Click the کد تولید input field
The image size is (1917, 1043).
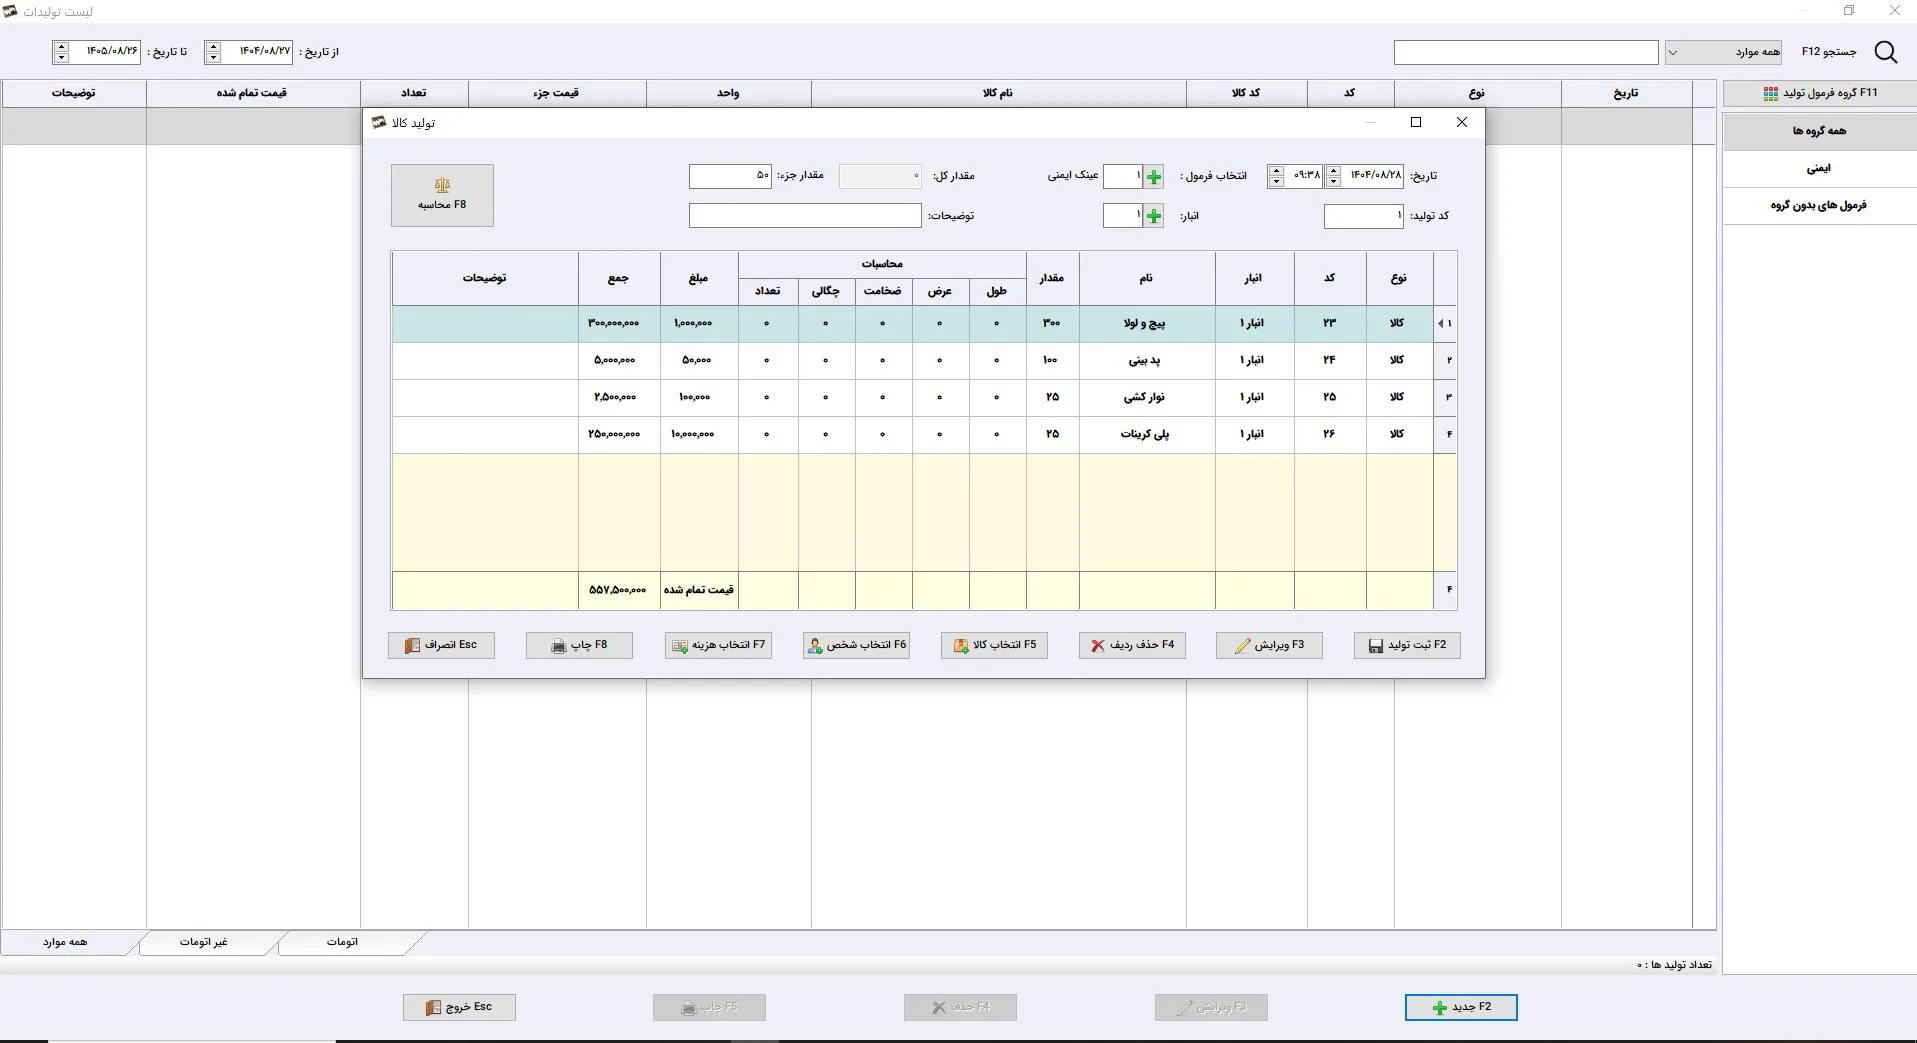[1364, 216]
